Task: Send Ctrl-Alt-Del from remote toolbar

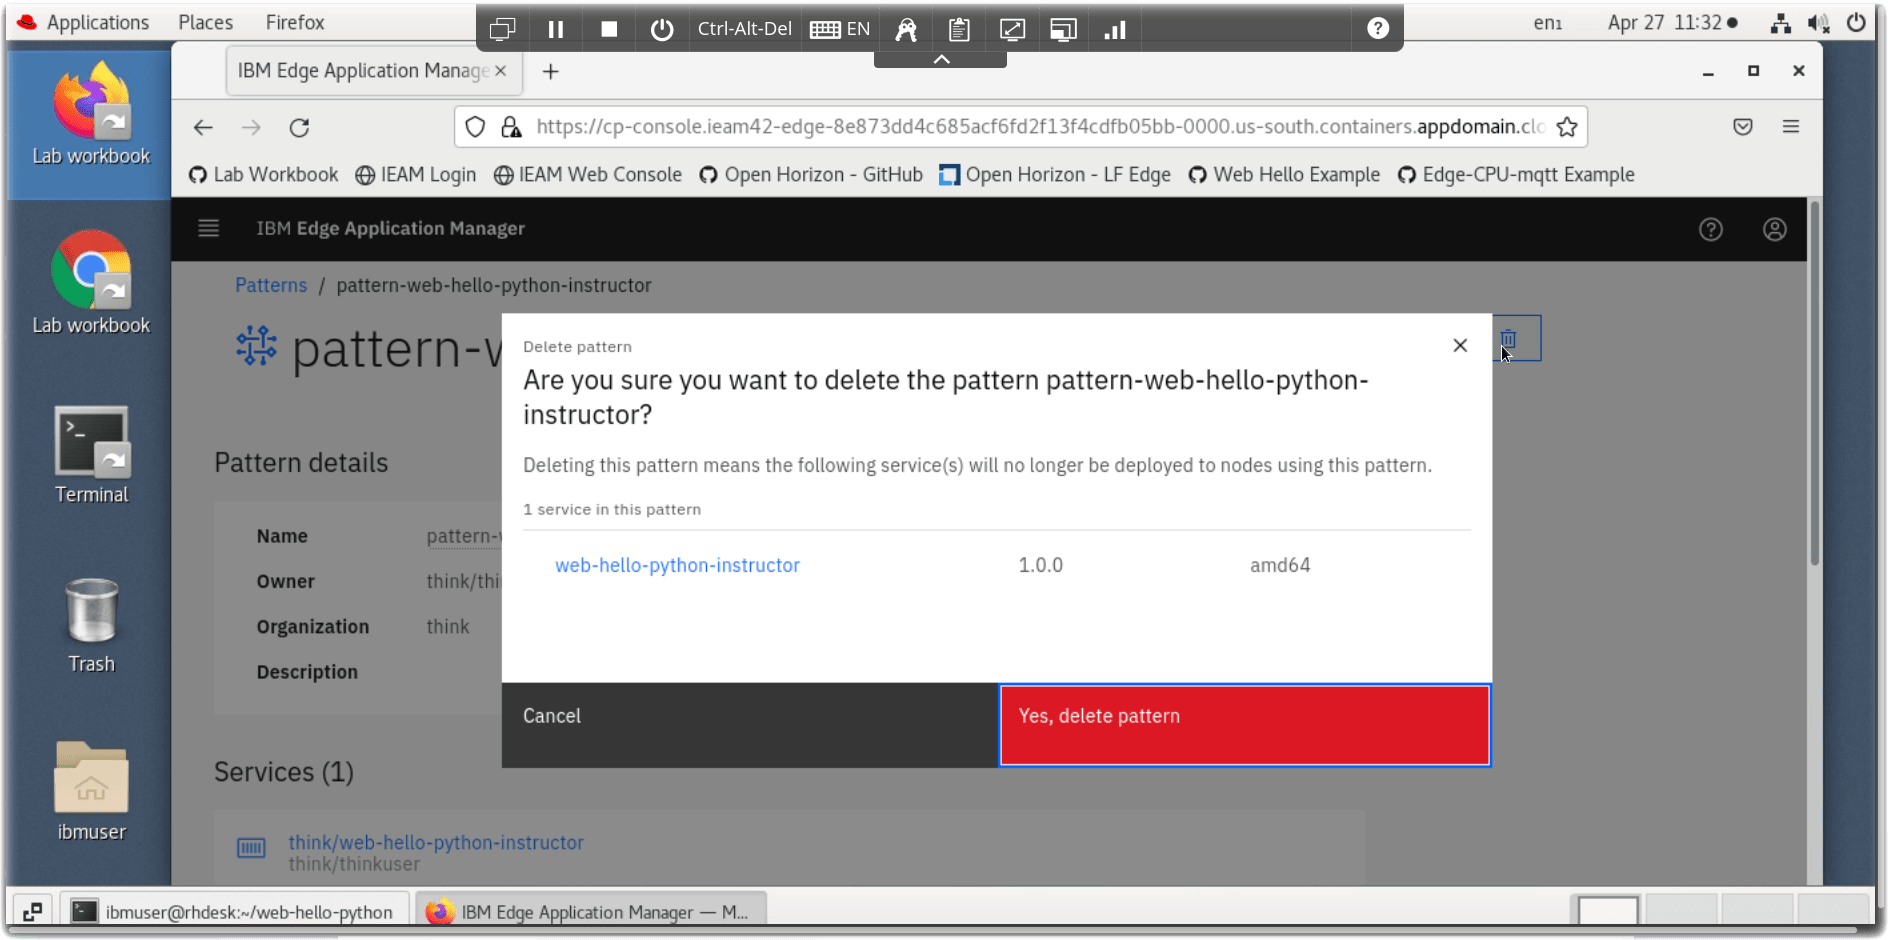Action: tap(744, 29)
